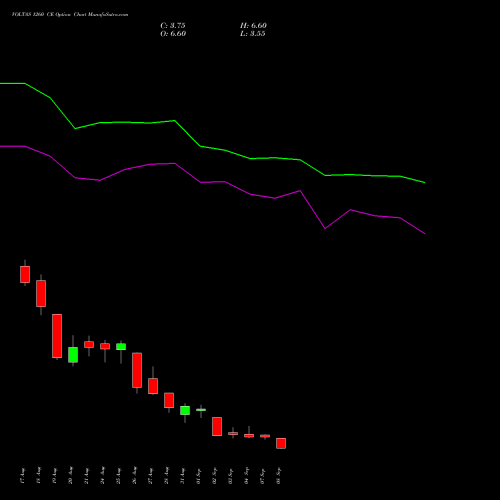Click the low value 'L: 3.55'
The width and height of the screenshot is (500, 500).
[253, 34]
